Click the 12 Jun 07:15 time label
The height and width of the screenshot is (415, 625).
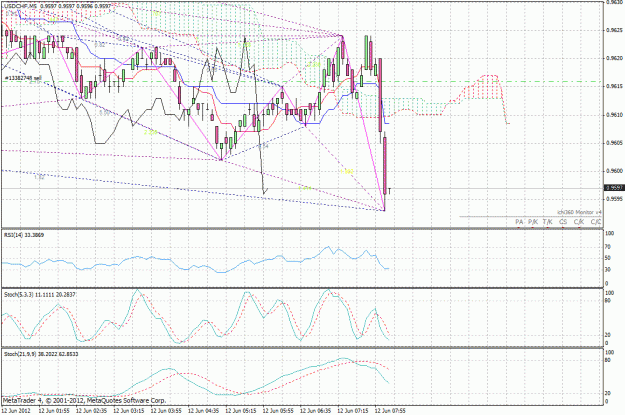[353, 410]
